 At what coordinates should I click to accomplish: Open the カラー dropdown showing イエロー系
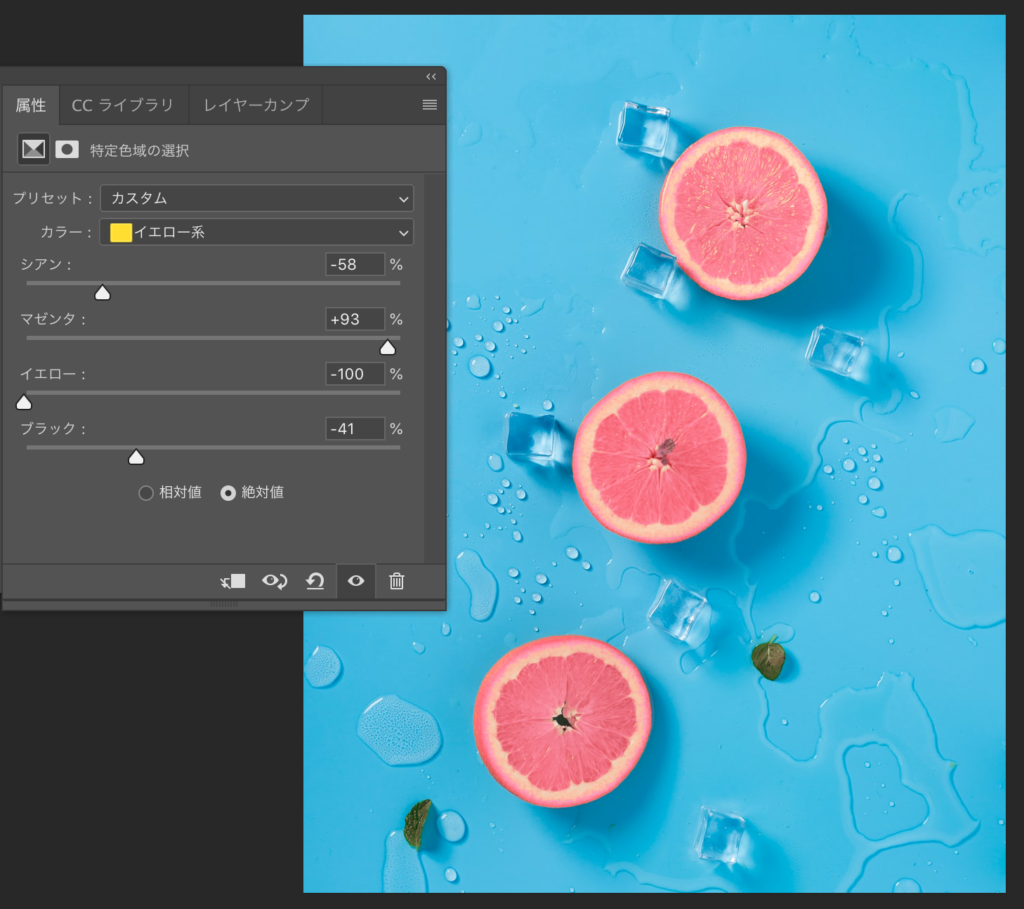click(x=256, y=233)
